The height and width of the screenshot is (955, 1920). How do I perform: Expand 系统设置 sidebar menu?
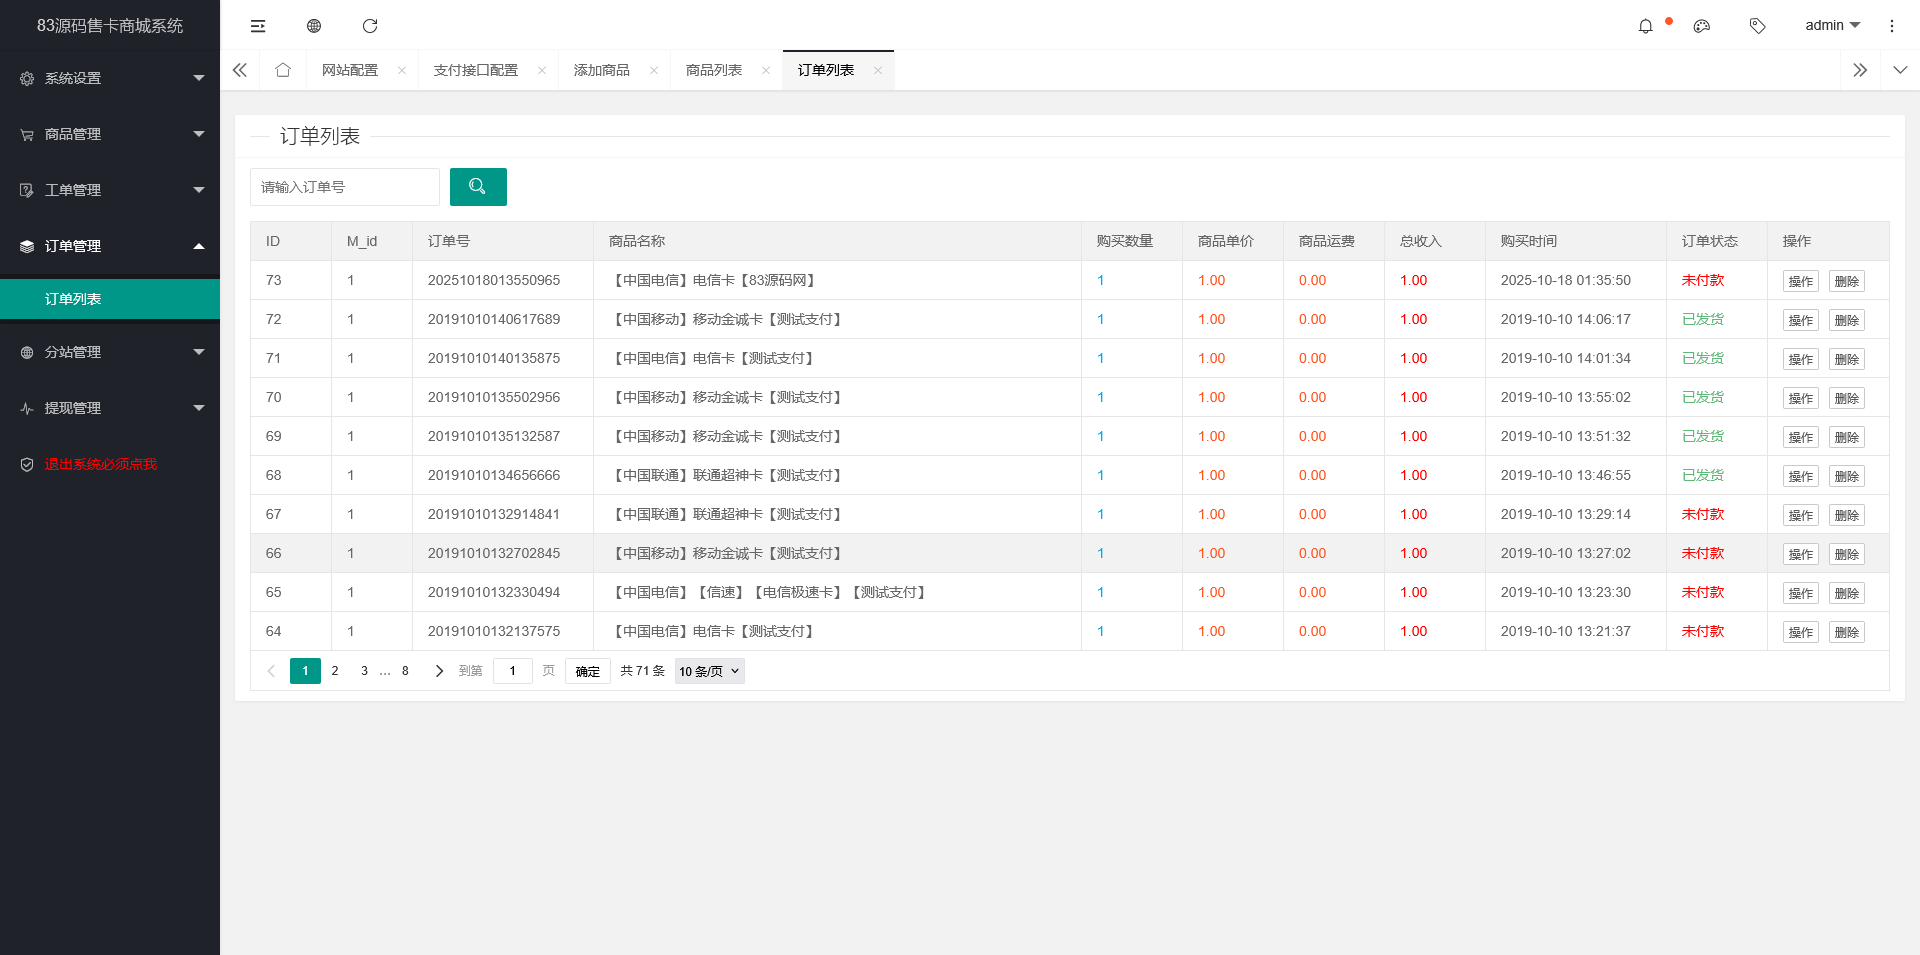110,78
